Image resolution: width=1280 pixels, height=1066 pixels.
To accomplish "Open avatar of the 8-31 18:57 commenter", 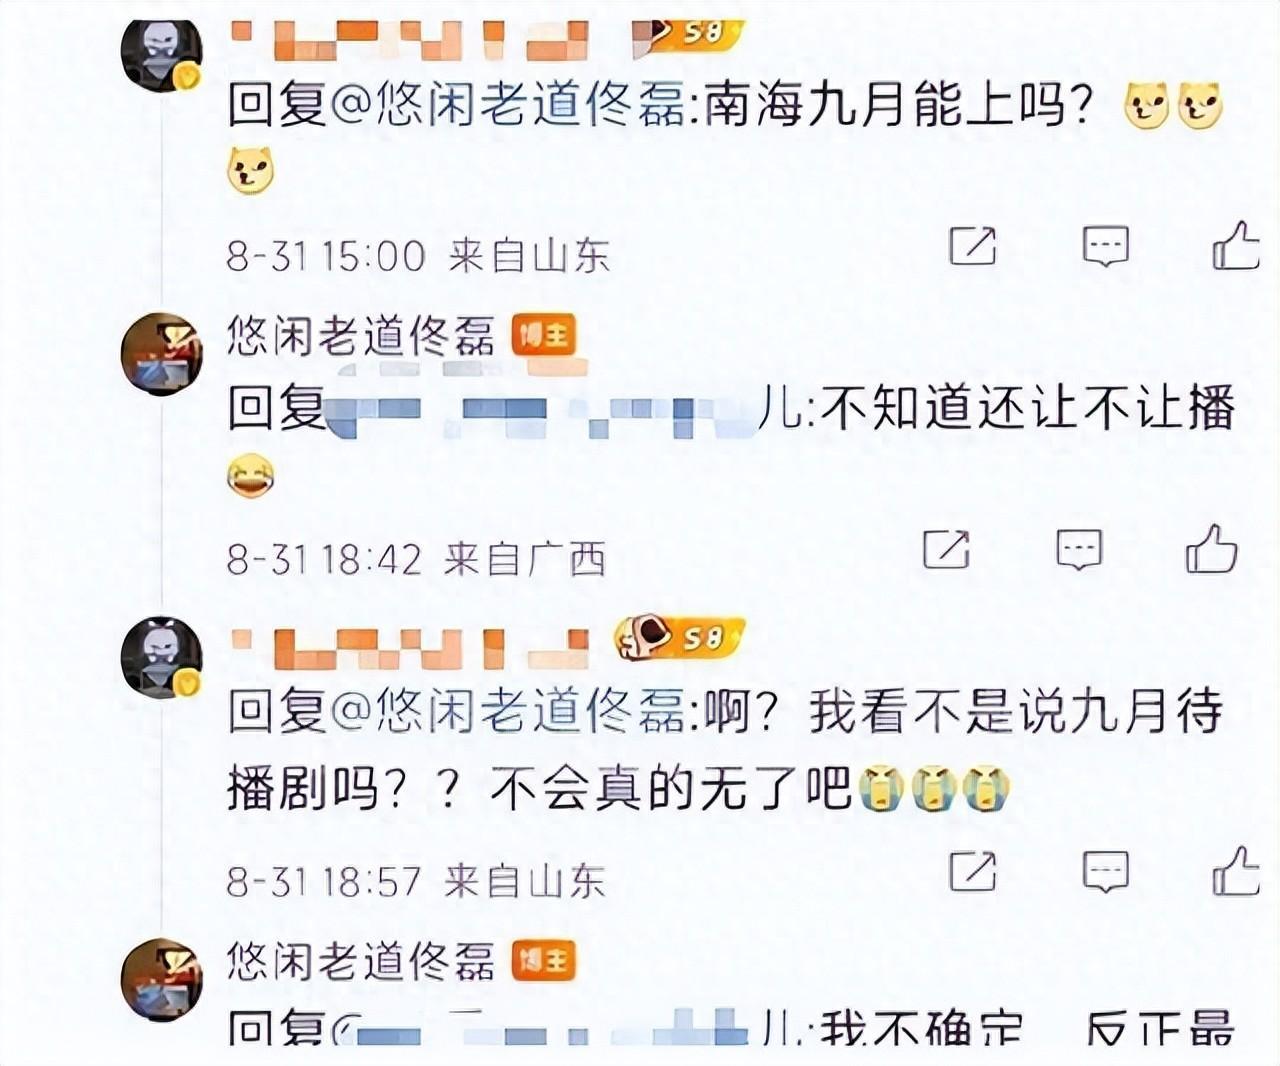I will point(161,657).
